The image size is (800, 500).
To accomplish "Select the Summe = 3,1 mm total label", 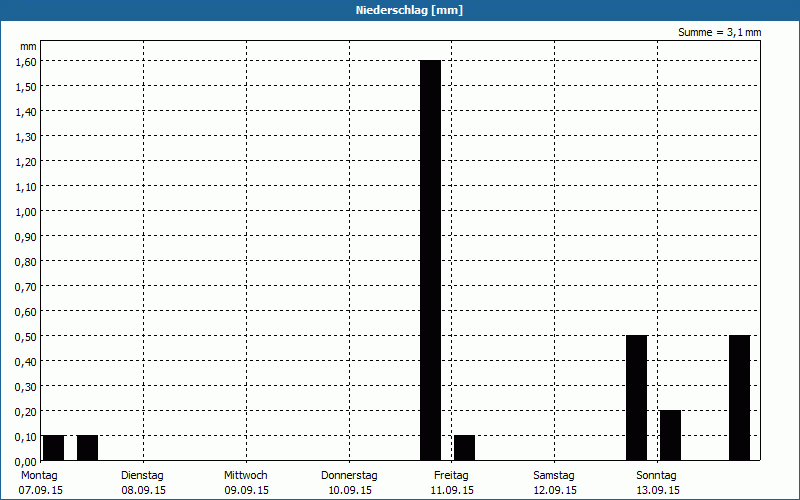I will pyautogui.click(x=719, y=32).
